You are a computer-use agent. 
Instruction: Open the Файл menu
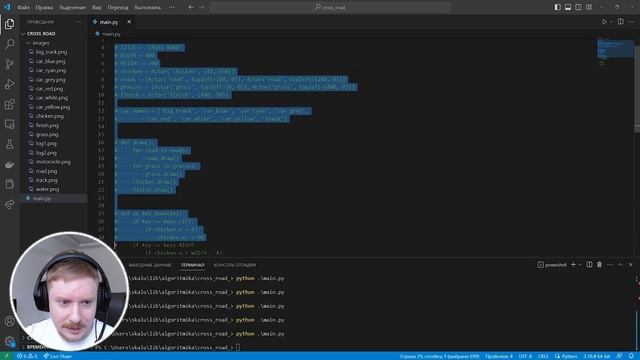click(x=23, y=7)
